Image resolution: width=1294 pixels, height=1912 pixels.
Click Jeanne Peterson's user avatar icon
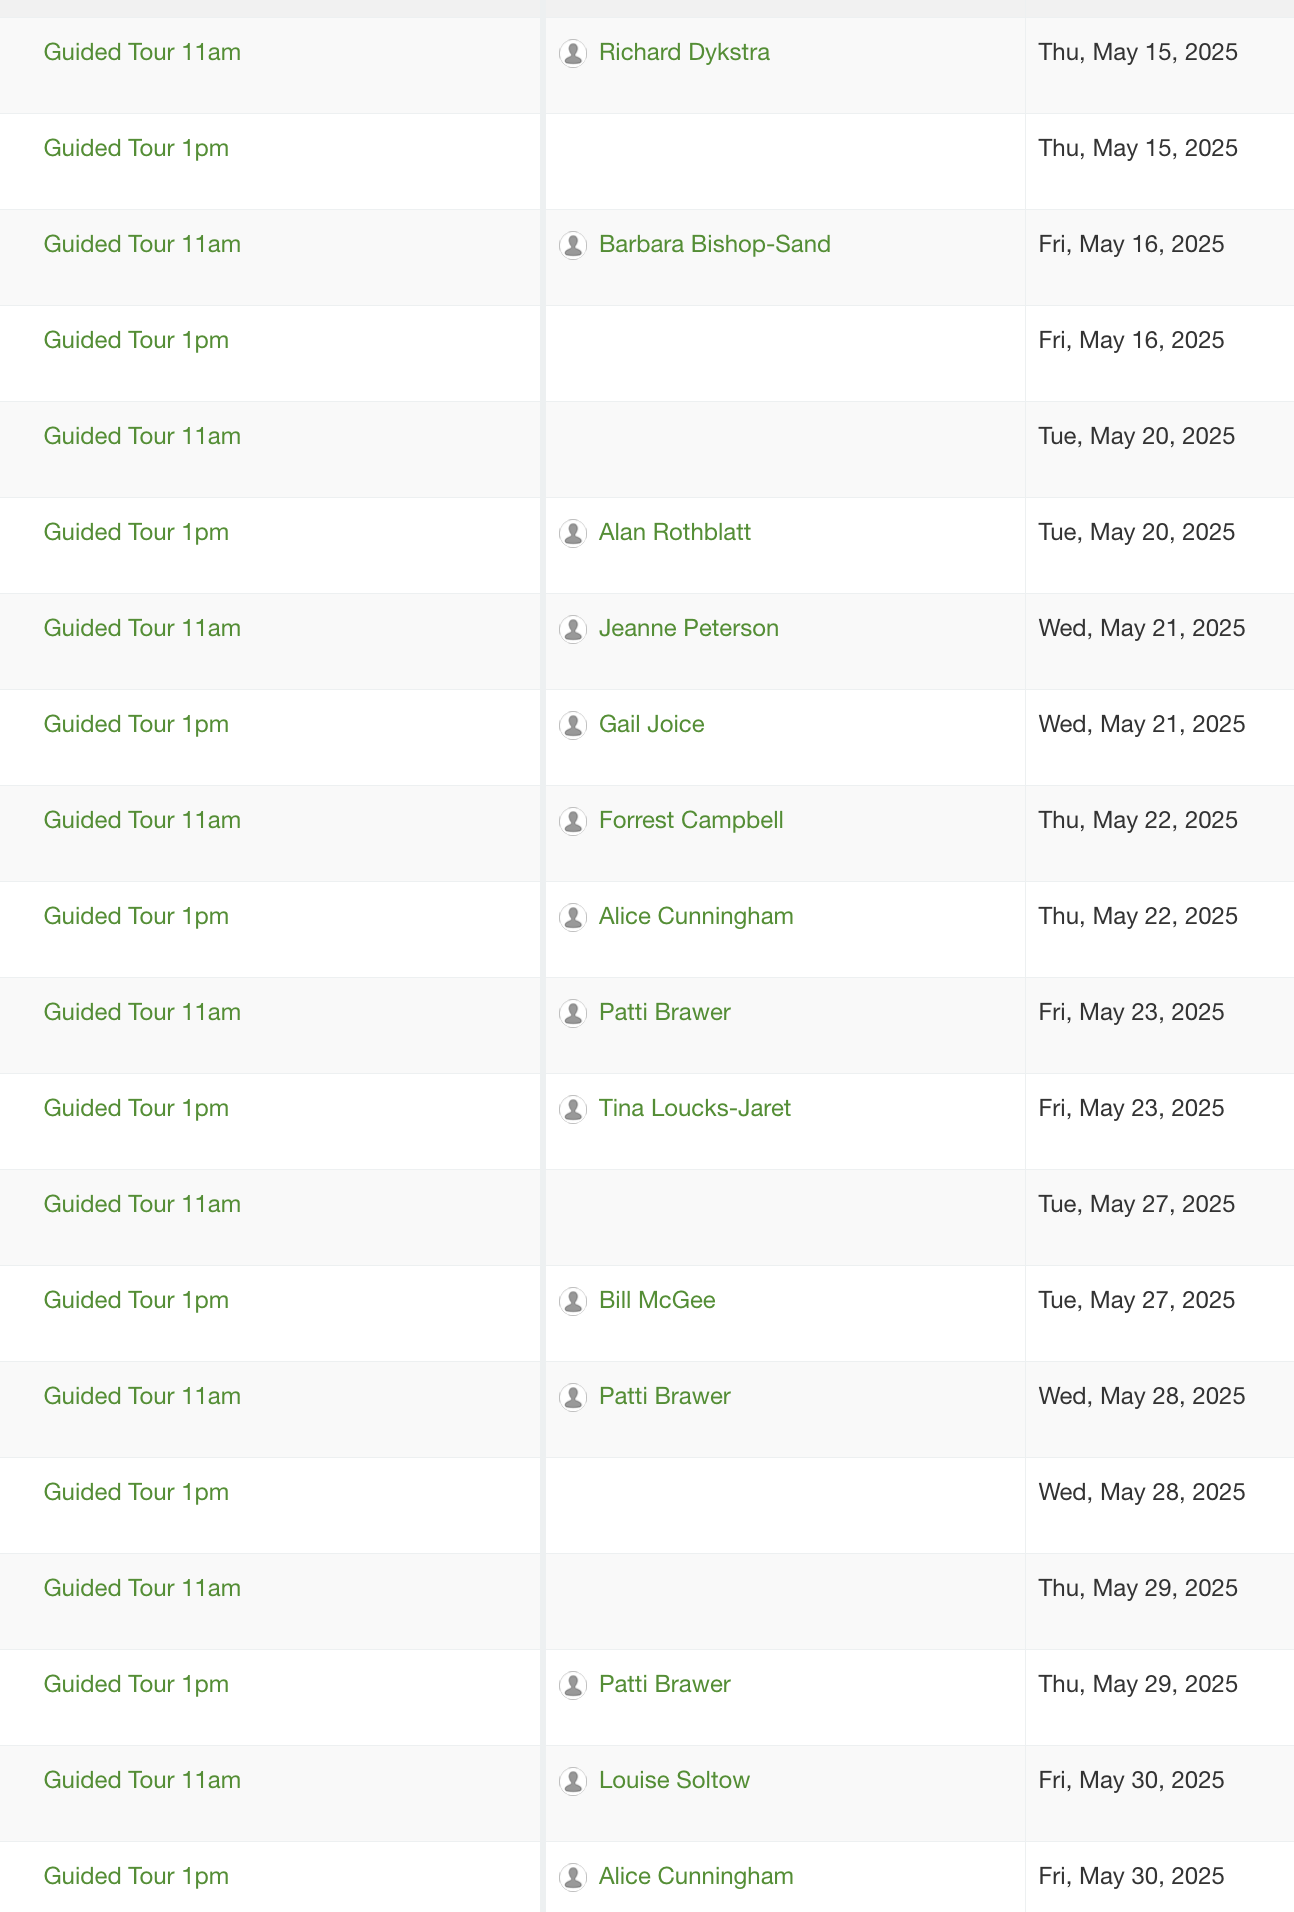tap(573, 629)
